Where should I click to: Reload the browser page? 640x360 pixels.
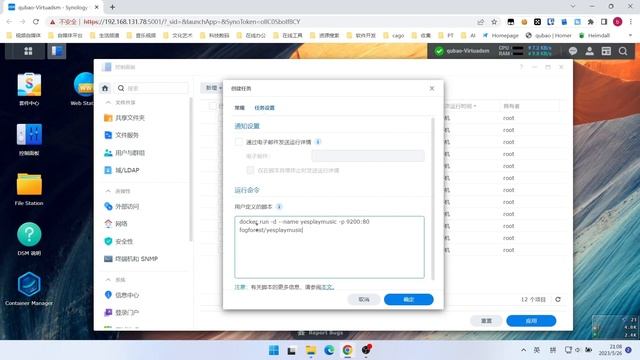click(x=36, y=22)
